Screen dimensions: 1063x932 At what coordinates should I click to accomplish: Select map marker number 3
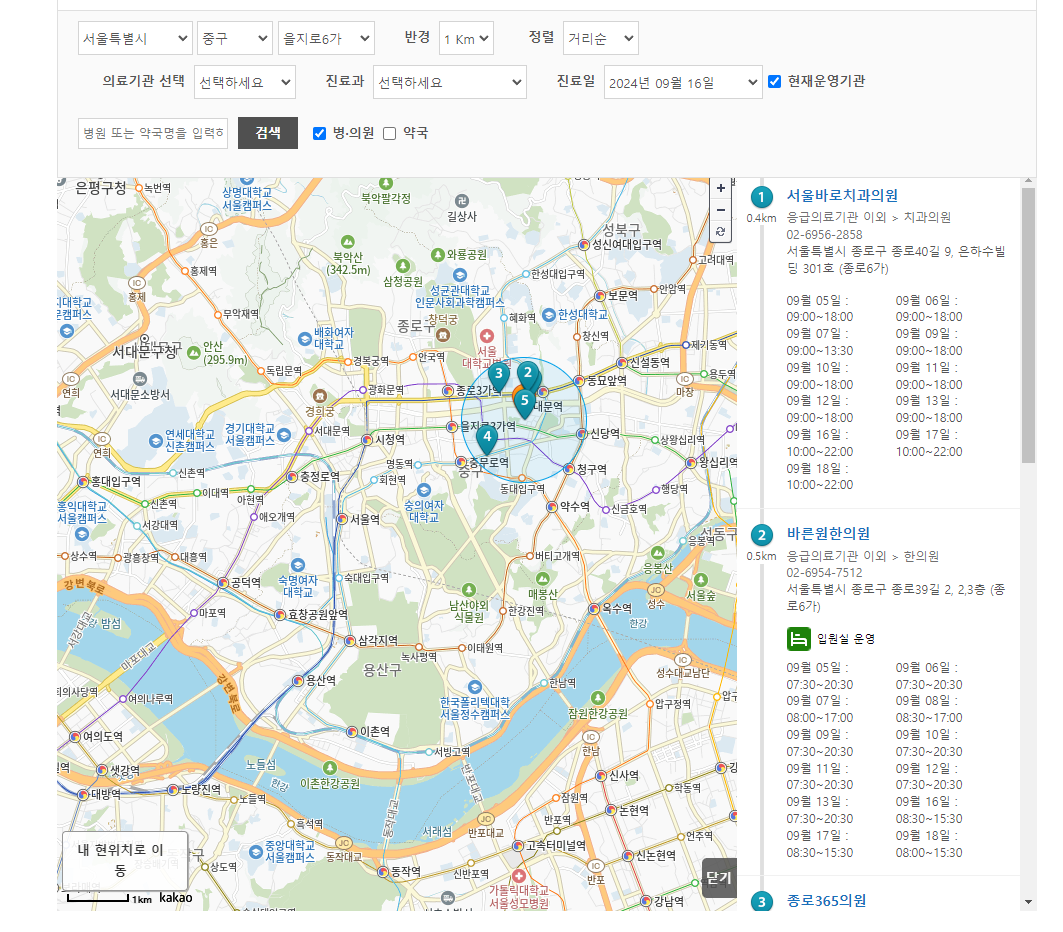pos(499,378)
